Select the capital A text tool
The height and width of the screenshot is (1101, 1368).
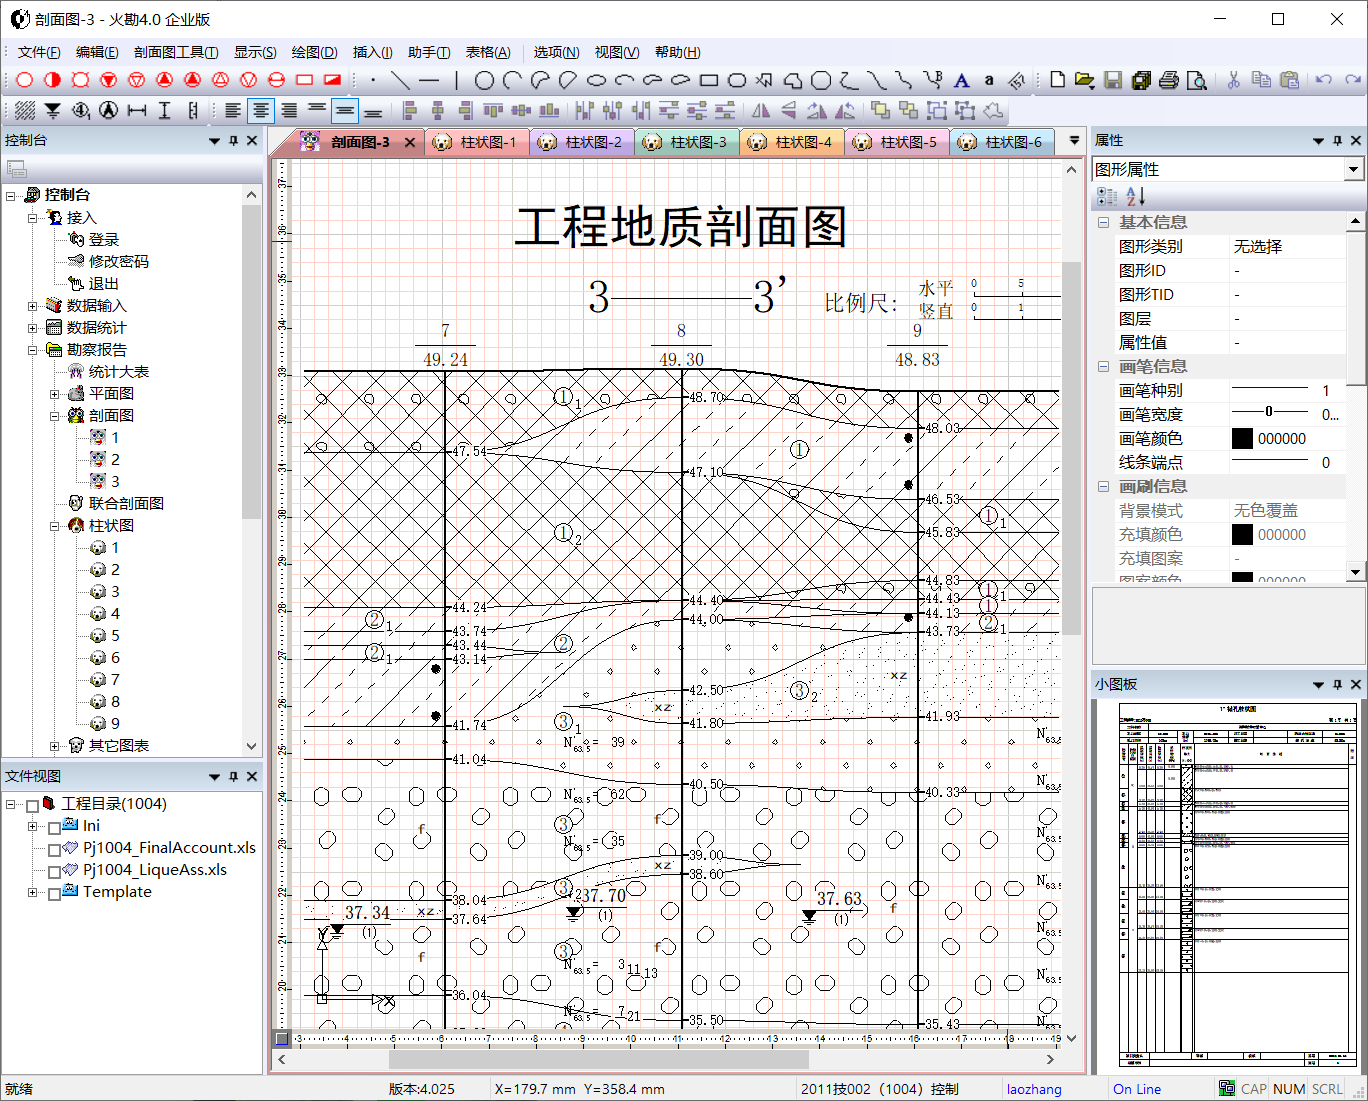pyautogui.click(x=961, y=81)
